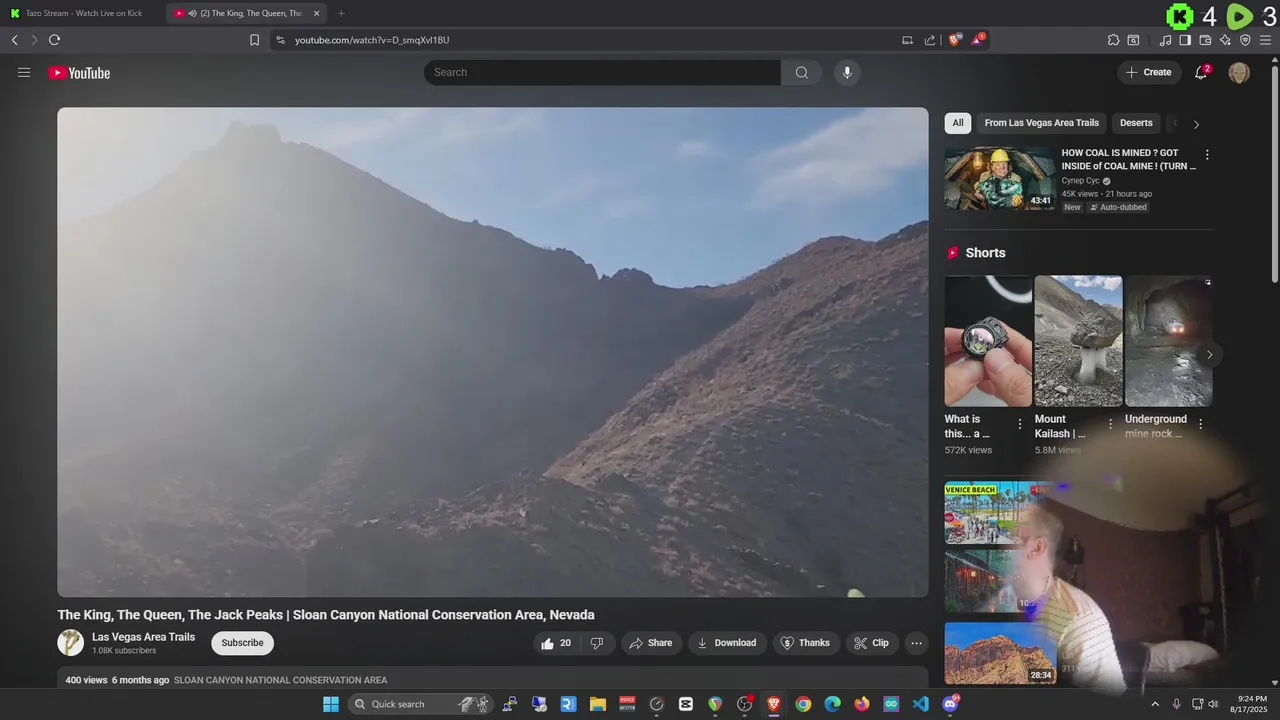Open the Brave VPN shield icon
1280x720 pixels.
(x=1245, y=40)
